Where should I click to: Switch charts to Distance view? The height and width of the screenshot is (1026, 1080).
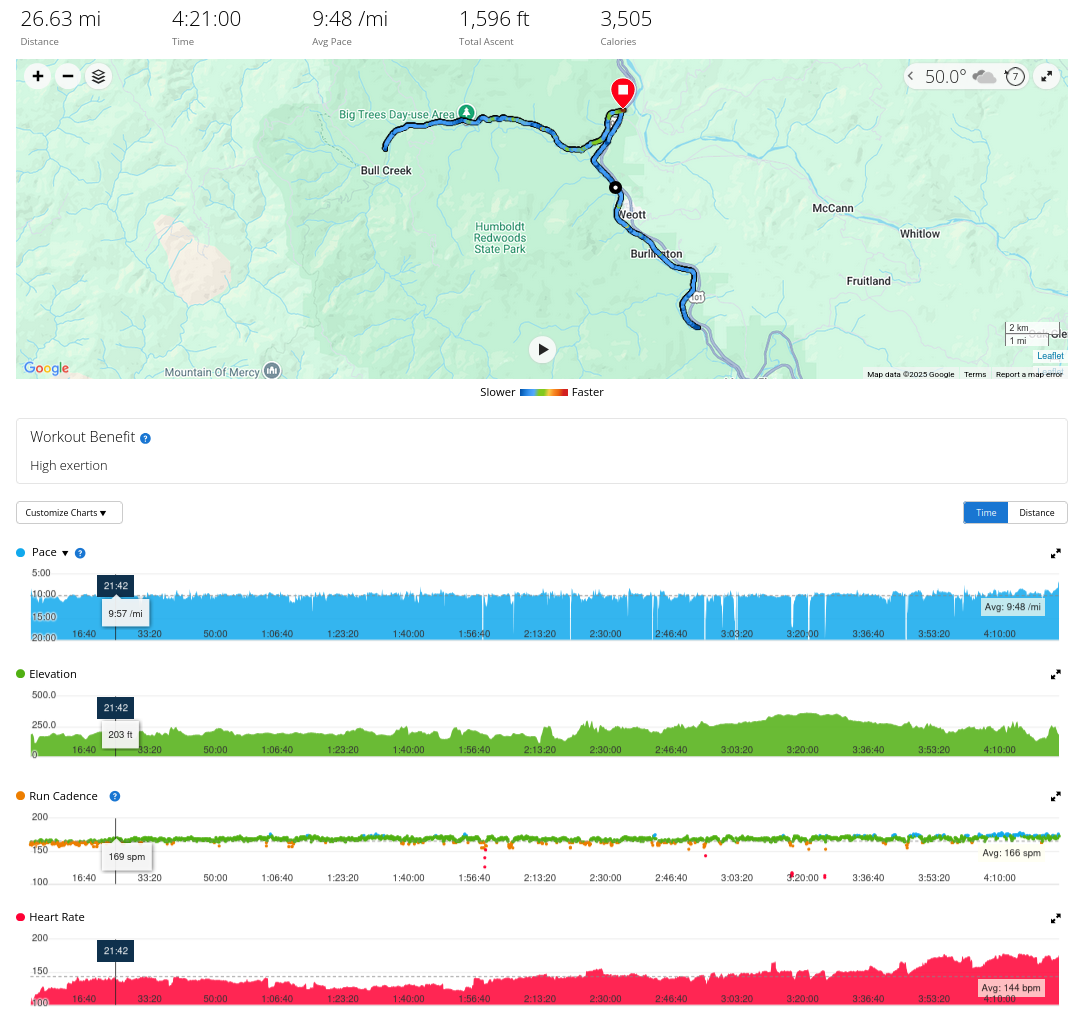click(1037, 513)
